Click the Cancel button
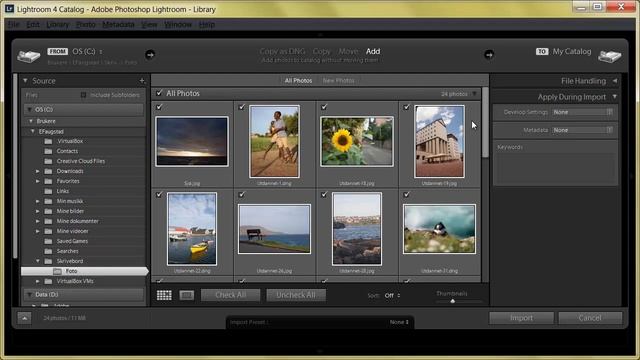Screen dimensions: 640x360 coord(590,318)
